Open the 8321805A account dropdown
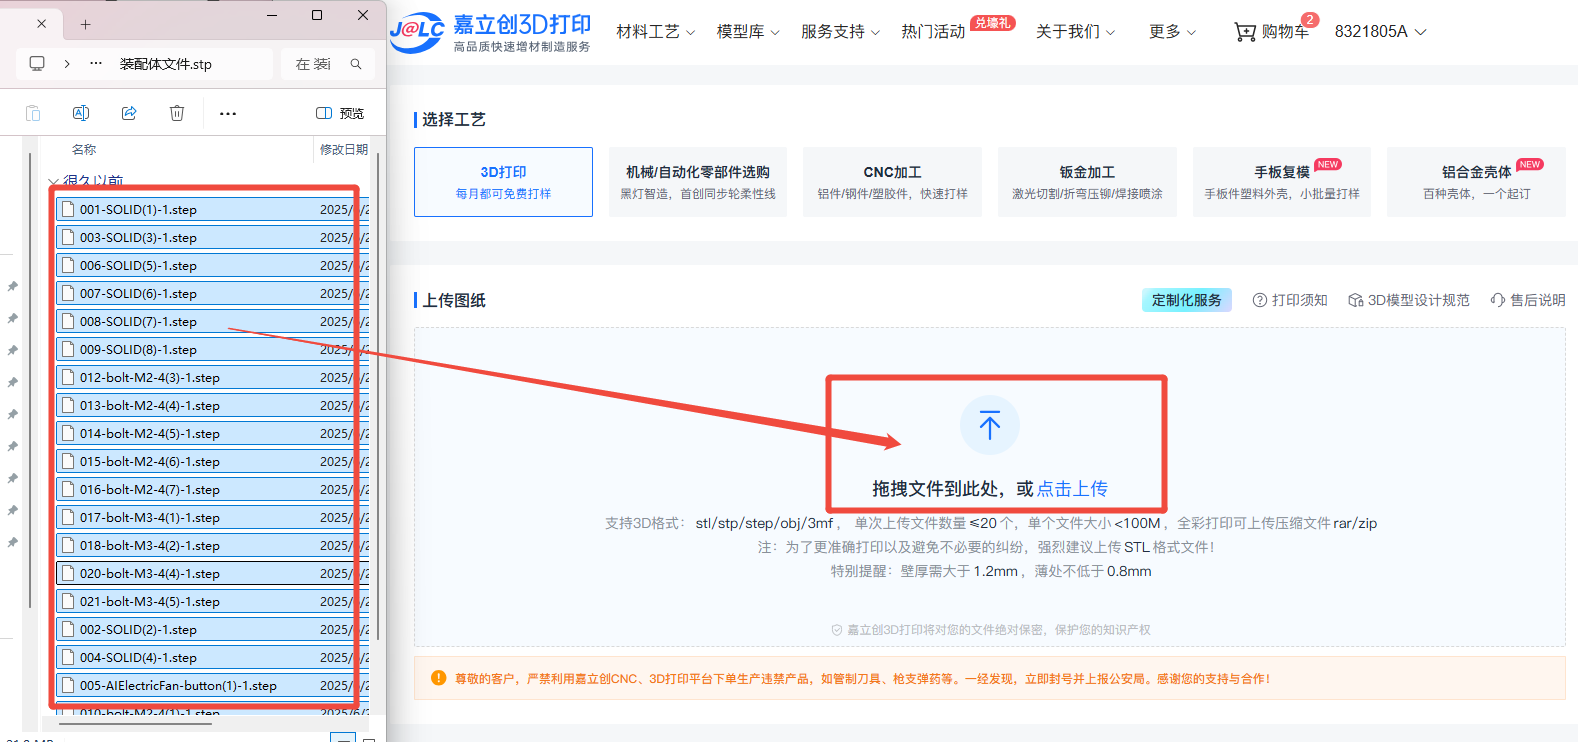Screen dimensions: 1578x742 pyautogui.click(x=1380, y=32)
